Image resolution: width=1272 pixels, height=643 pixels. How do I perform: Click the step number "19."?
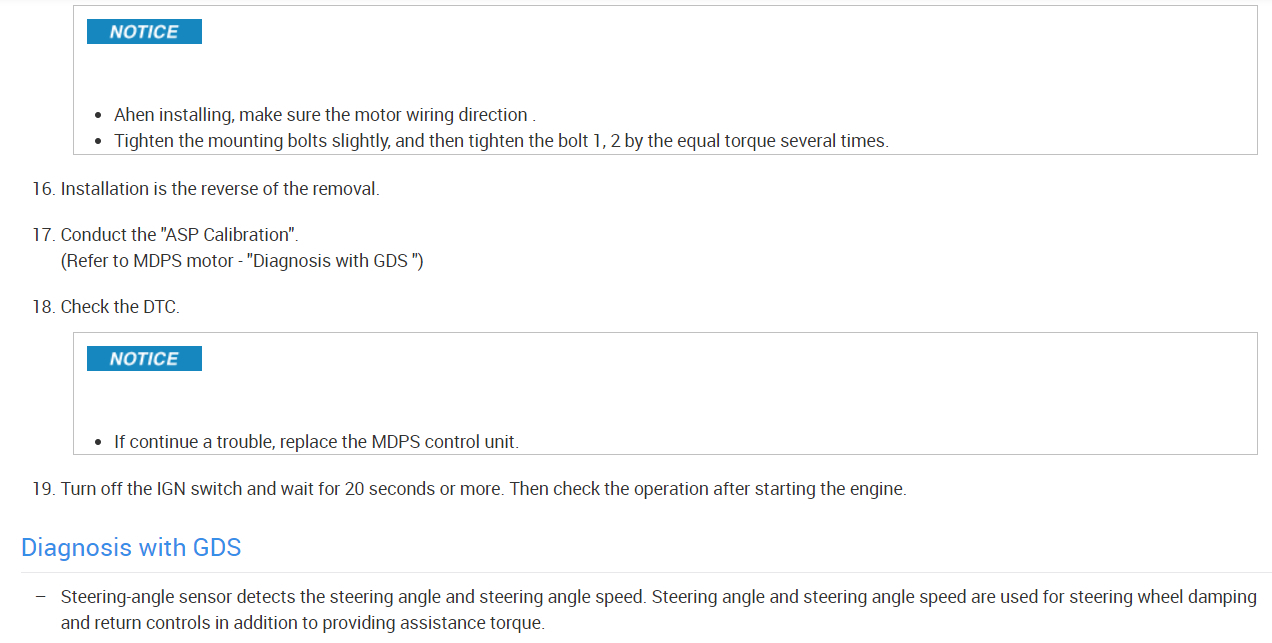click(43, 490)
